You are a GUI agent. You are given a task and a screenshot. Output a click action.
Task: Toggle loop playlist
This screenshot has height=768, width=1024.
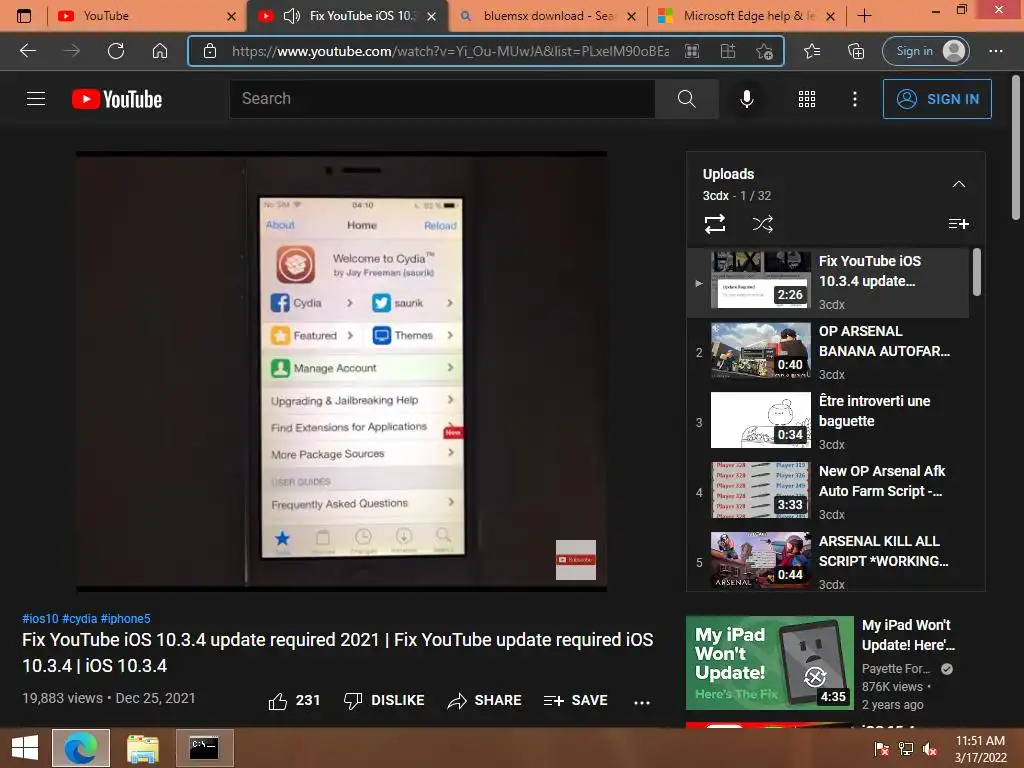coord(715,224)
